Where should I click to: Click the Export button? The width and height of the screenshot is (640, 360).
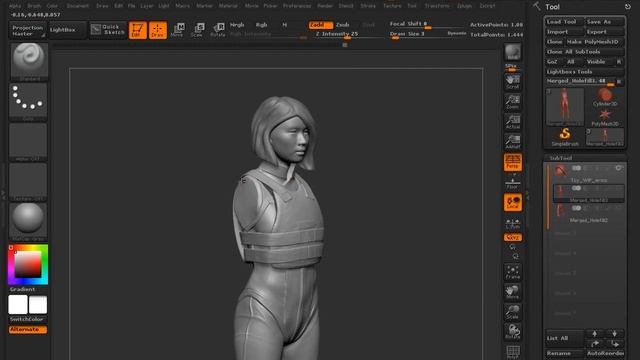pos(604,32)
